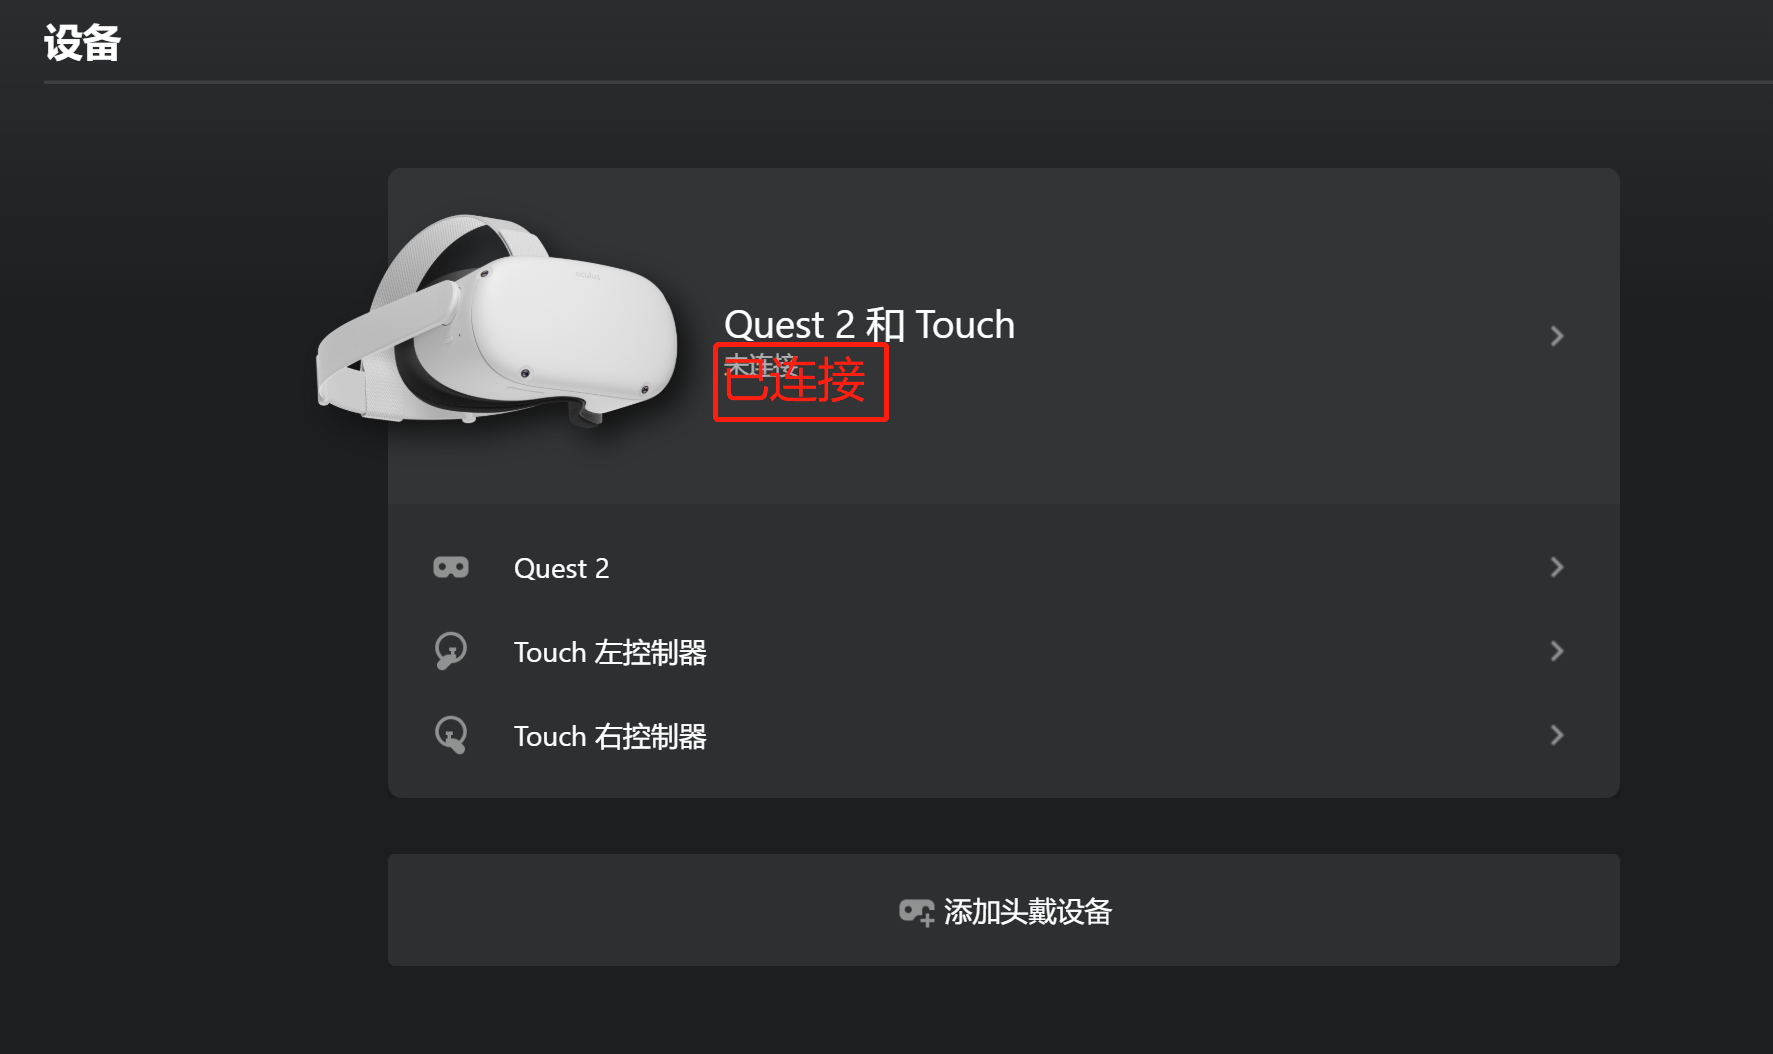Open the Touch 左控制器 list row

(611, 651)
